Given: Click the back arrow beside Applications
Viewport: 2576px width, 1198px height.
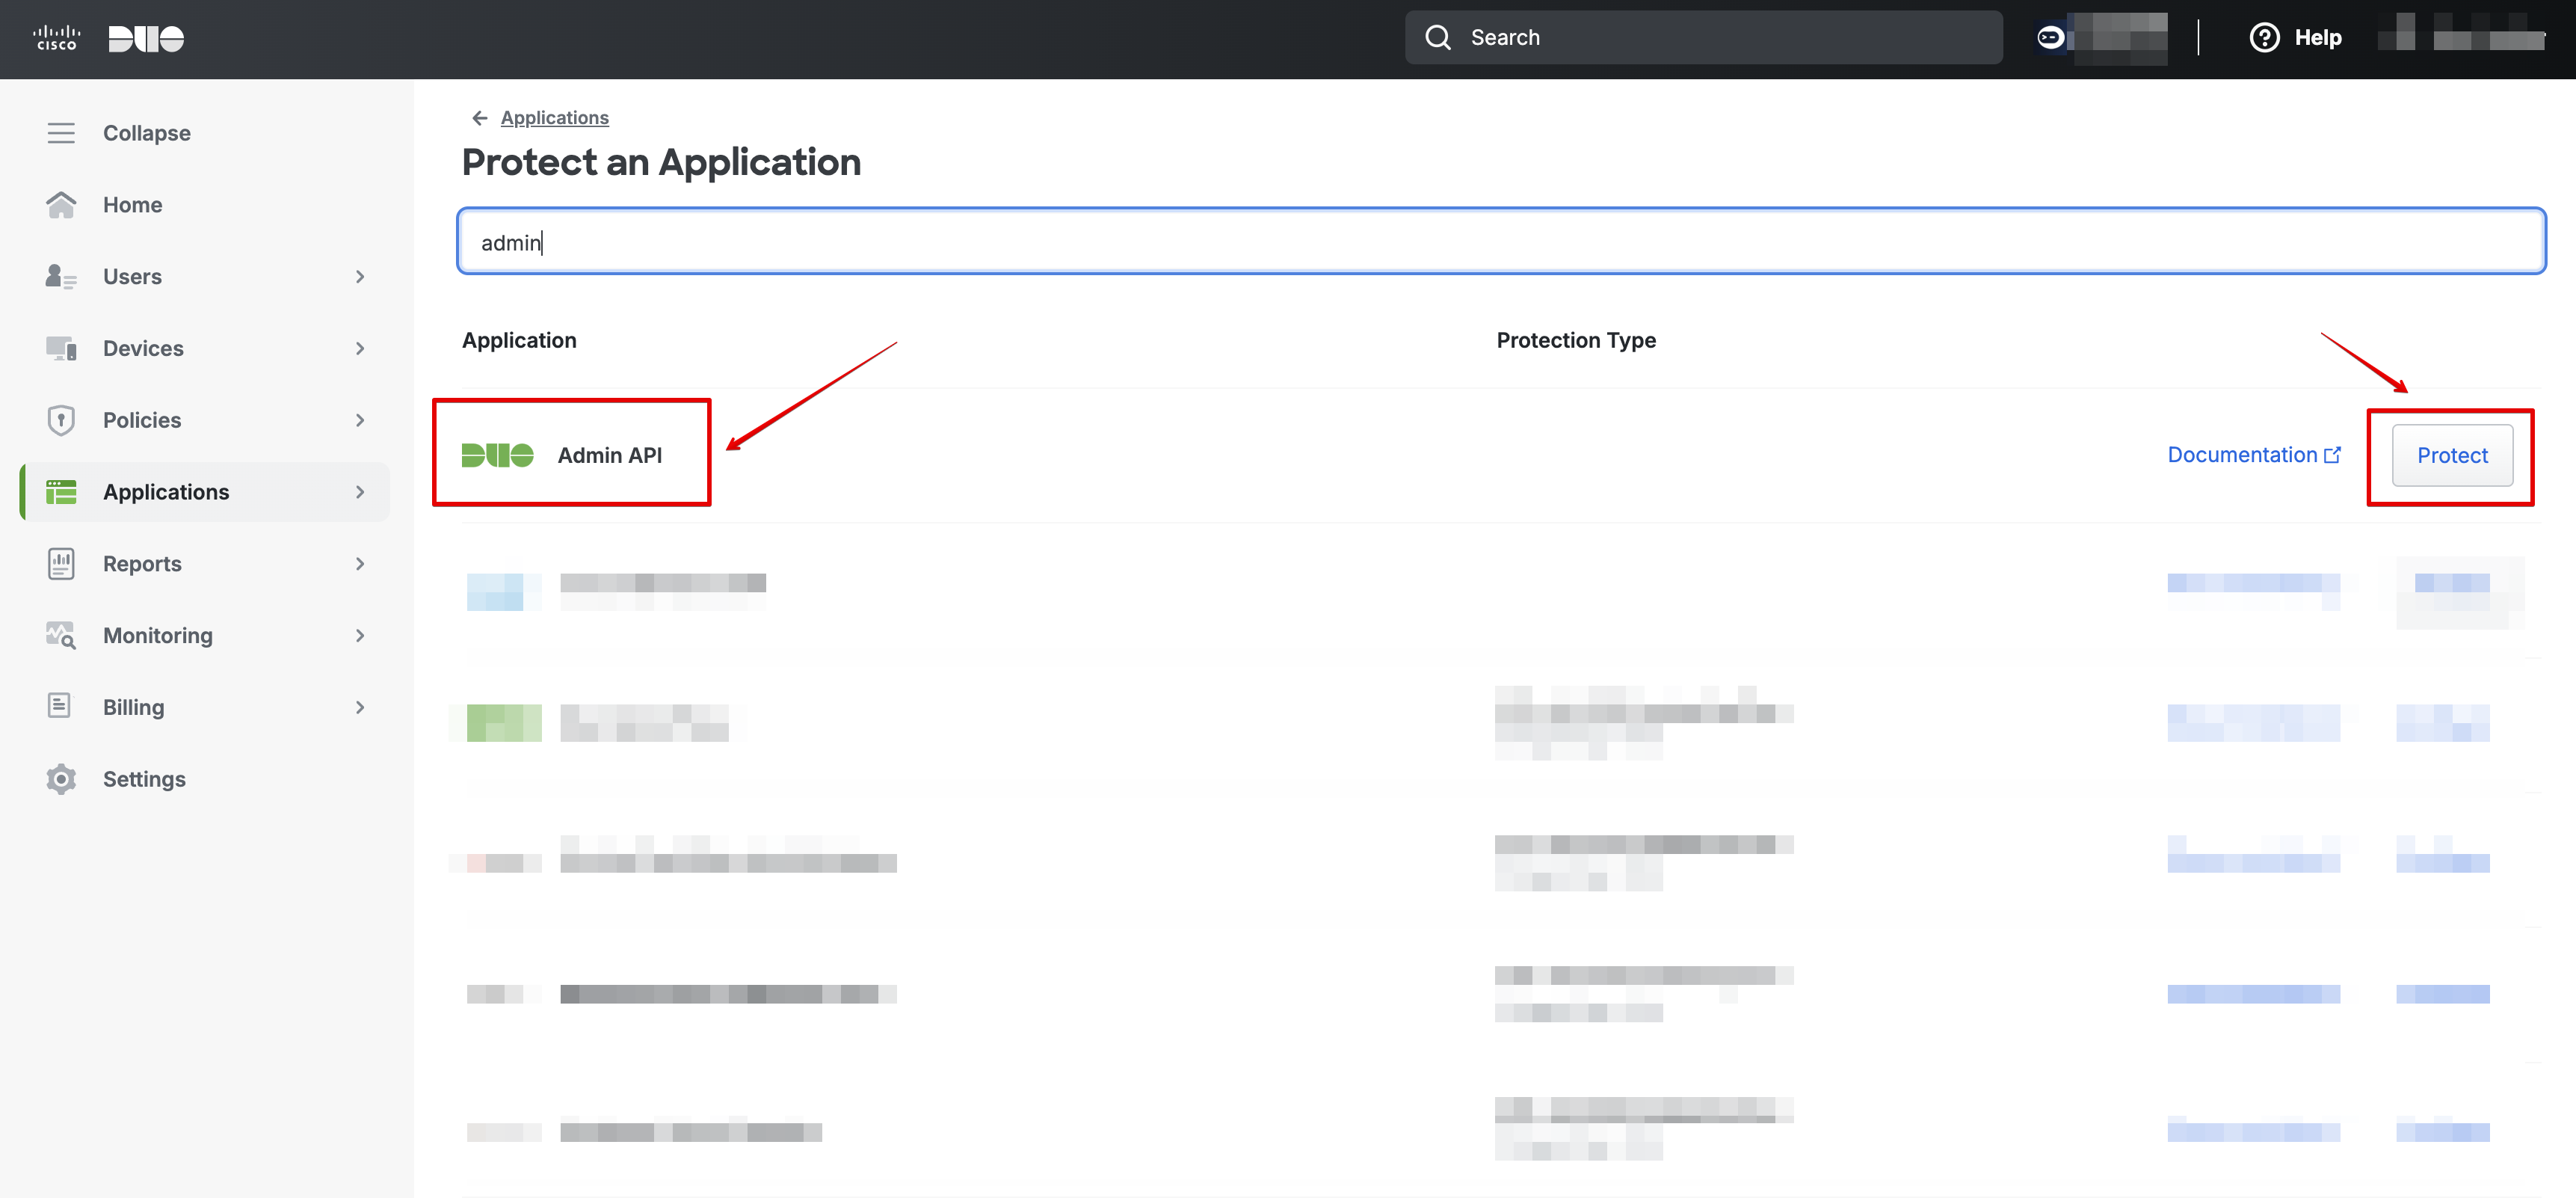Looking at the screenshot, I should click(x=479, y=118).
